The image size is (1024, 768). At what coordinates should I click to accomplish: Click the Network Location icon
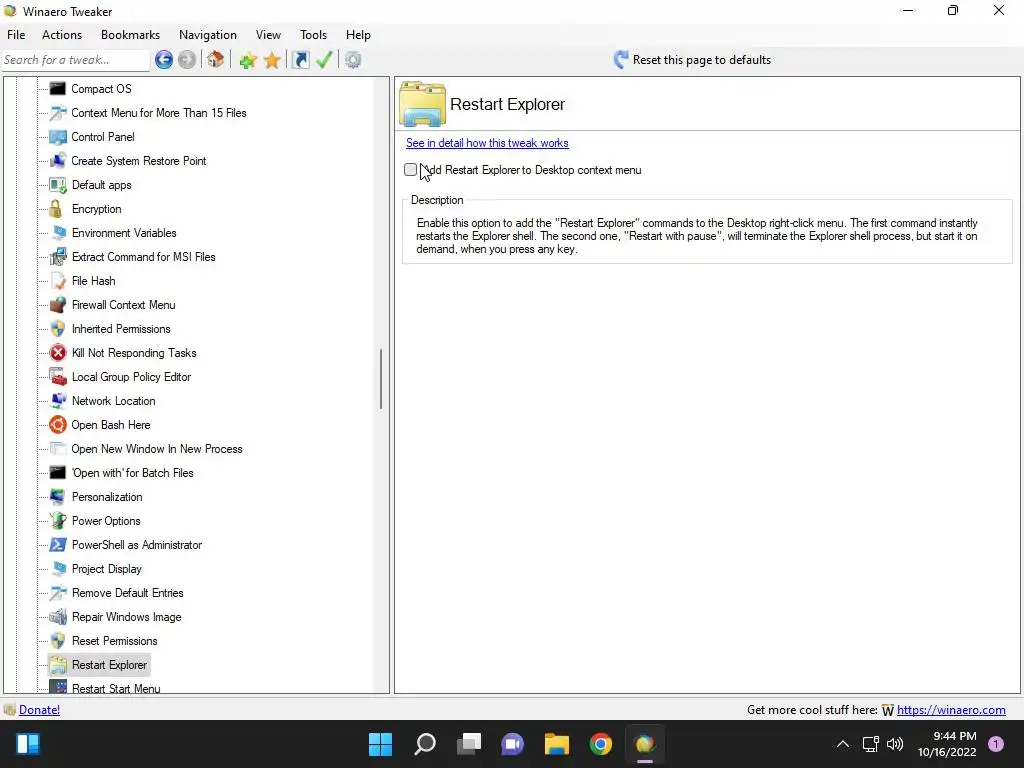[58, 401]
